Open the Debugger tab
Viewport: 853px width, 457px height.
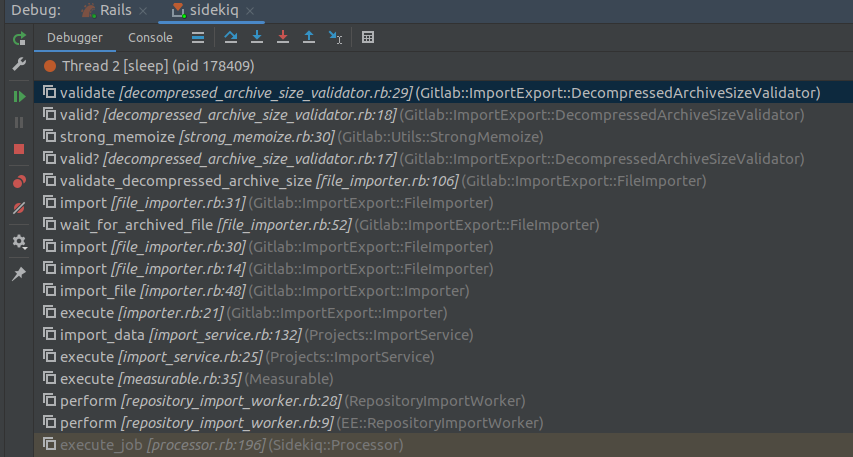click(75, 38)
